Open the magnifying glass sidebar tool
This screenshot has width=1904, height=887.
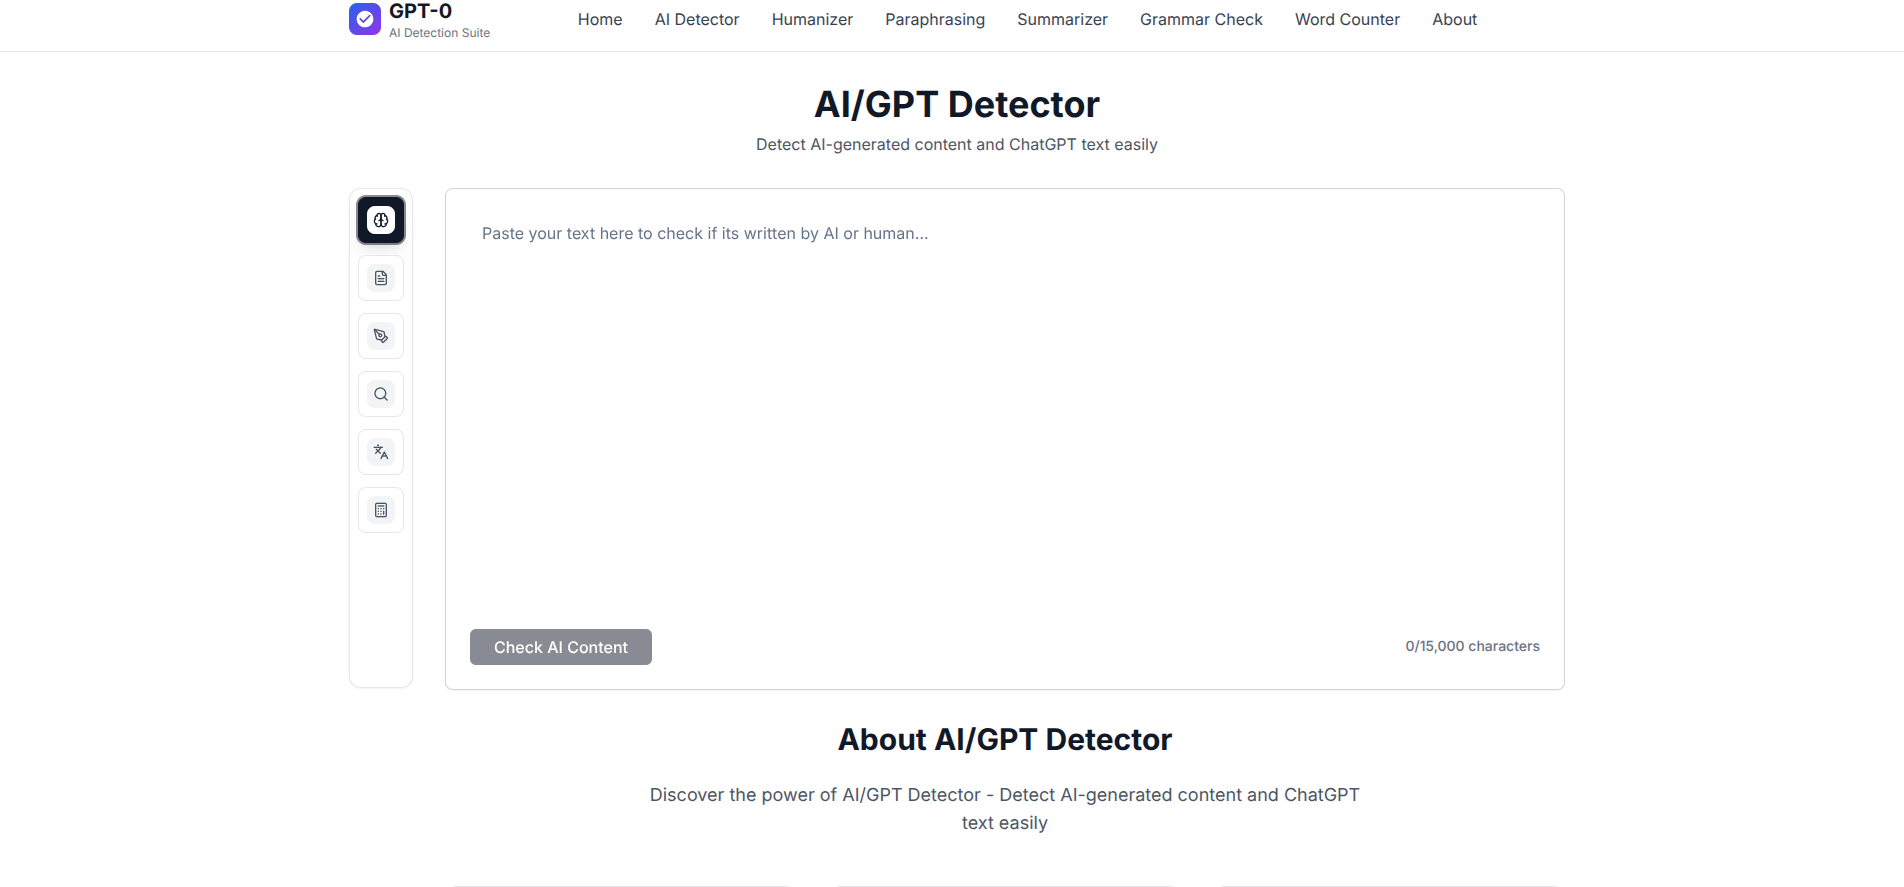pos(381,394)
